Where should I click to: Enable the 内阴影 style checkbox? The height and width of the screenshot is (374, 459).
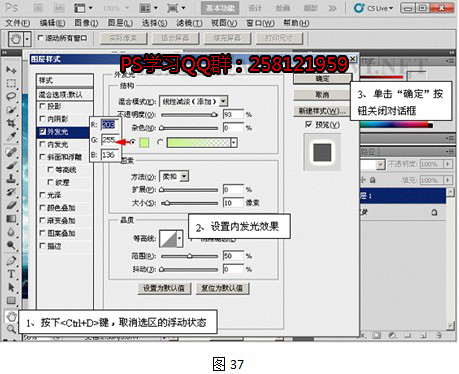(42, 119)
